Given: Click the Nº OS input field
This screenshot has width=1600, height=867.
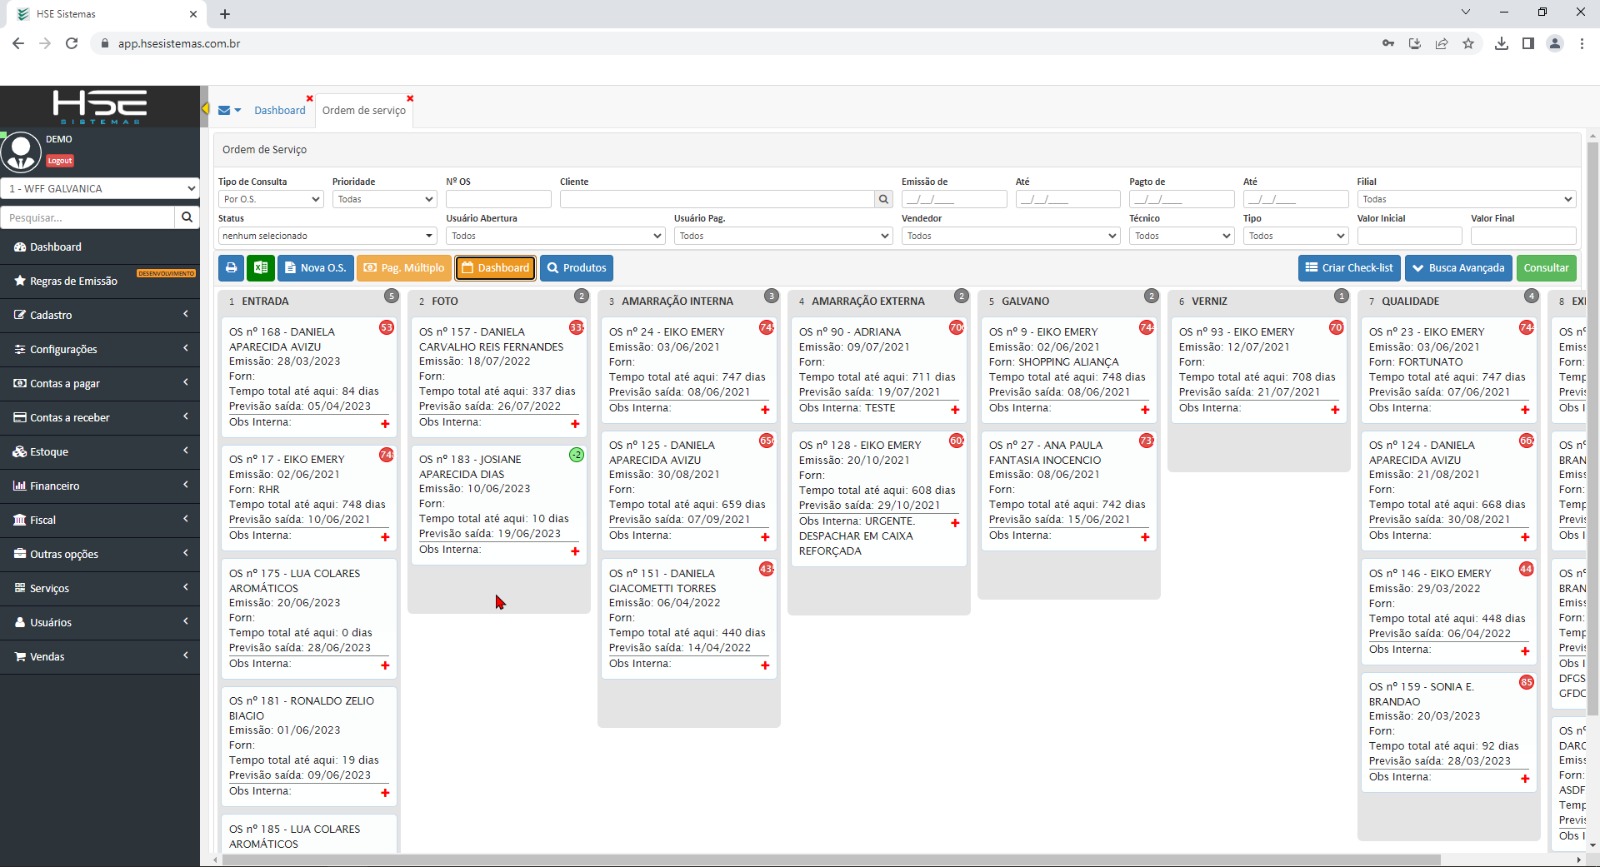Looking at the screenshot, I should pos(498,199).
